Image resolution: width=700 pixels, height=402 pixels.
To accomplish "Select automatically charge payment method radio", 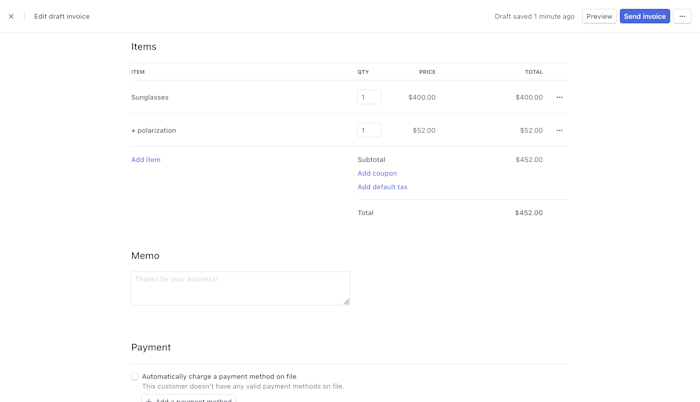I will tap(135, 377).
